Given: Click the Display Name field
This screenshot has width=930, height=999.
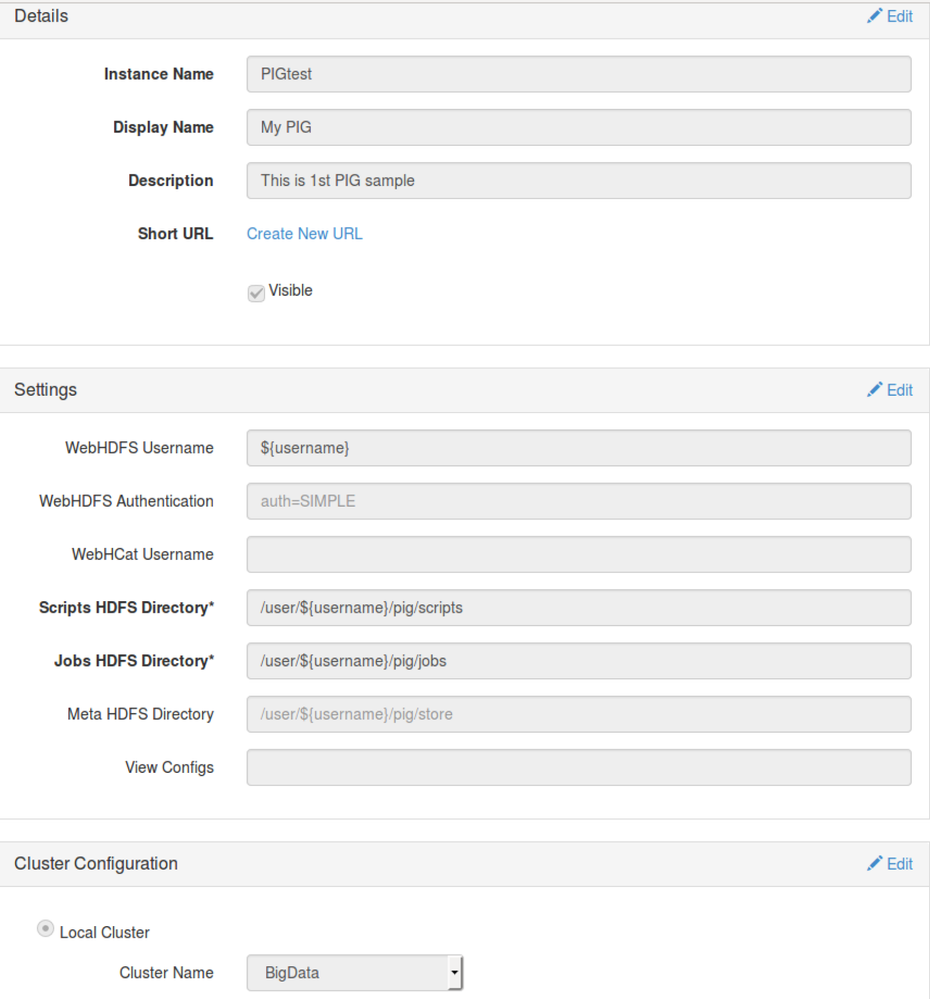Looking at the screenshot, I should [578, 127].
